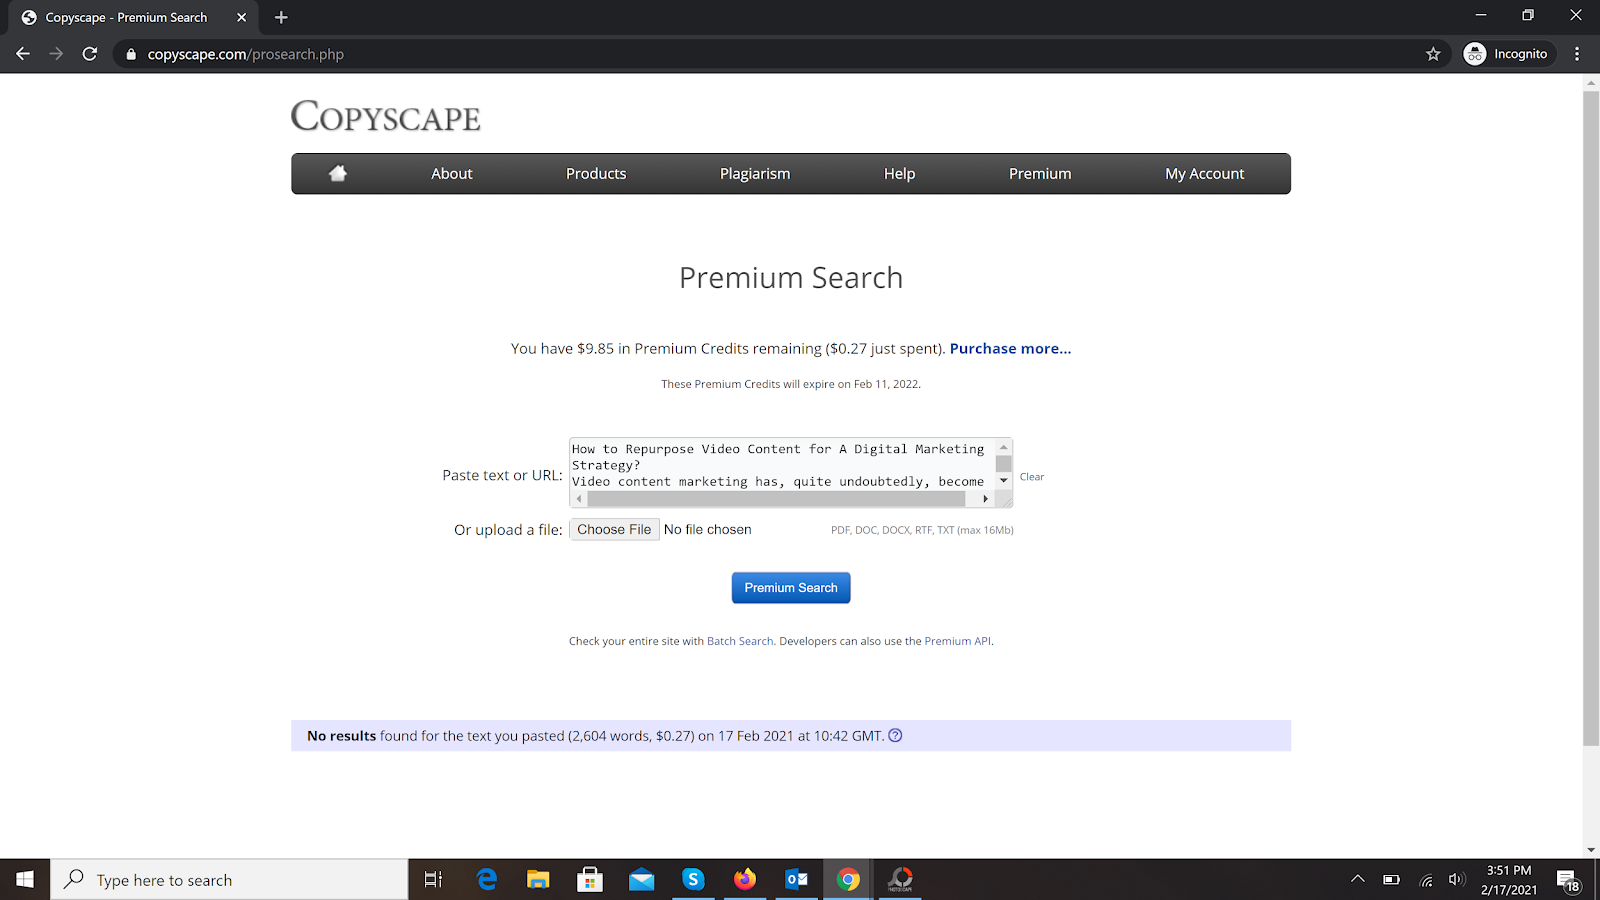Open Firefox from the taskbar

pyautogui.click(x=745, y=879)
